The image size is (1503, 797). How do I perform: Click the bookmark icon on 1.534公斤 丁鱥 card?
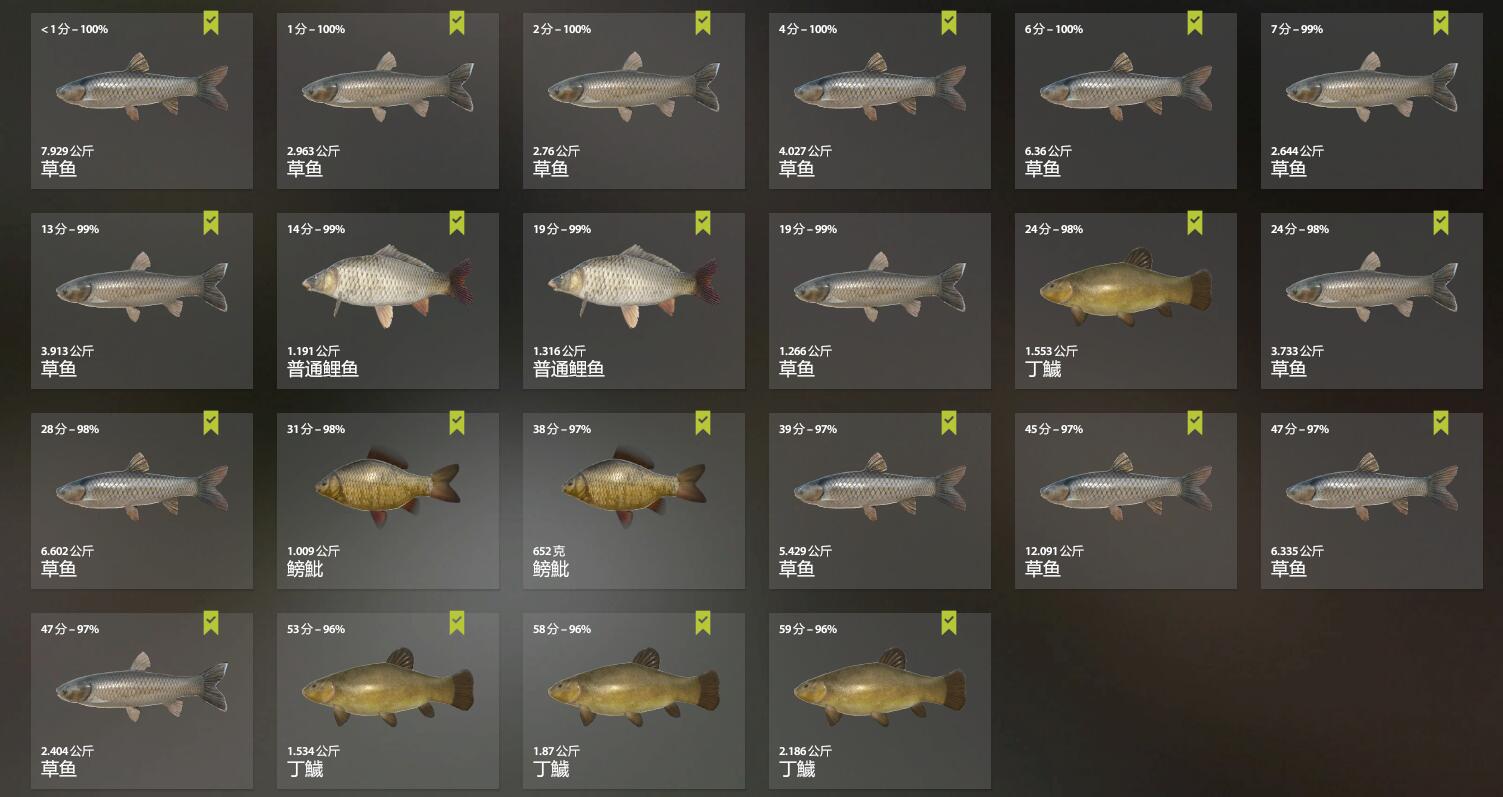pos(457,623)
